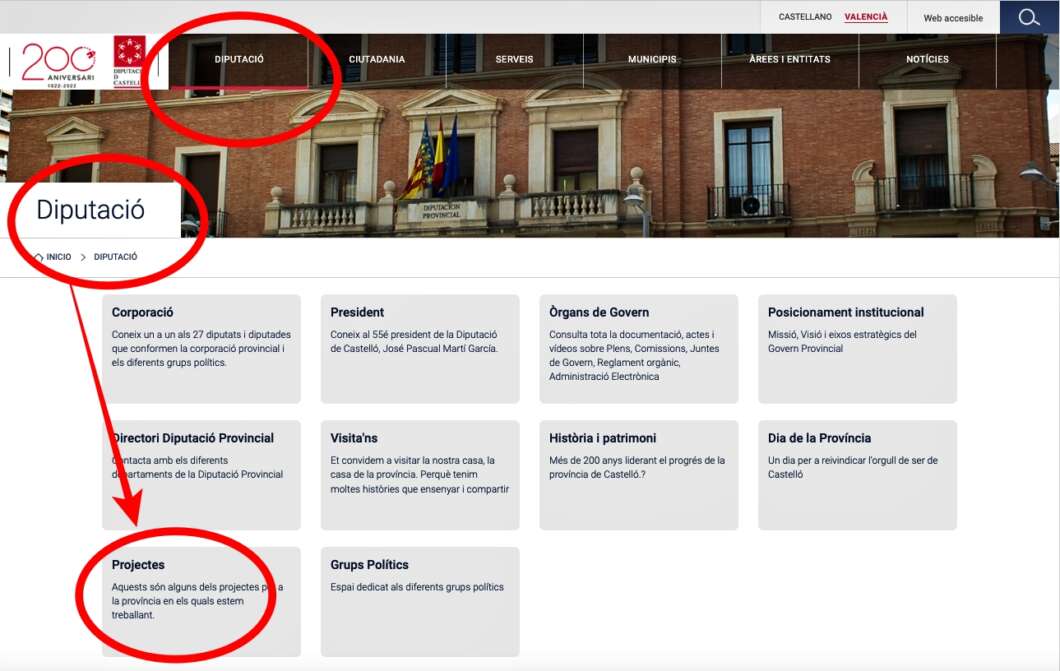Expand the Municipis navigation item
The height and width of the screenshot is (671, 1060).
click(x=652, y=60)
